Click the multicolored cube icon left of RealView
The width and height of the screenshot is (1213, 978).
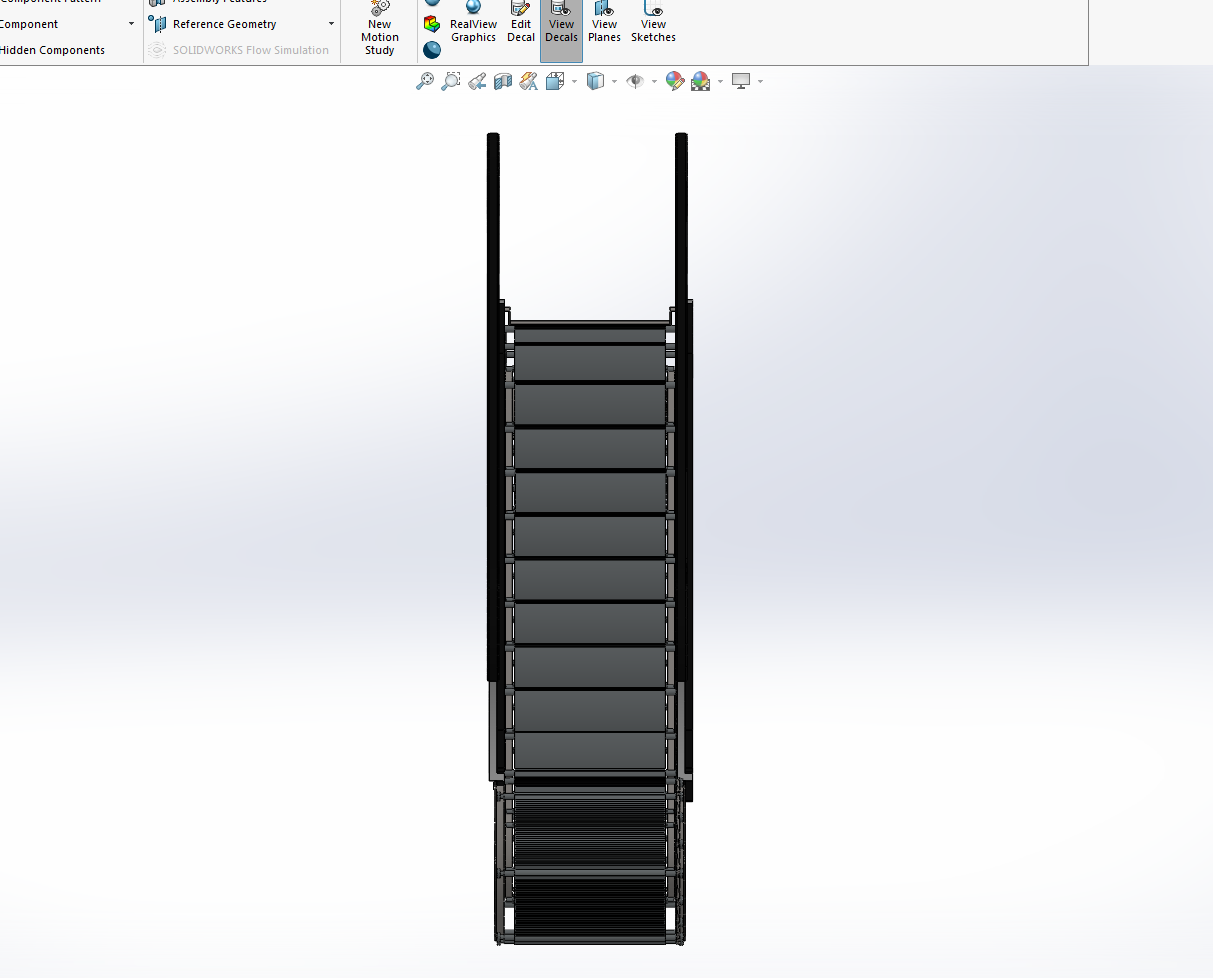point(432,24)
